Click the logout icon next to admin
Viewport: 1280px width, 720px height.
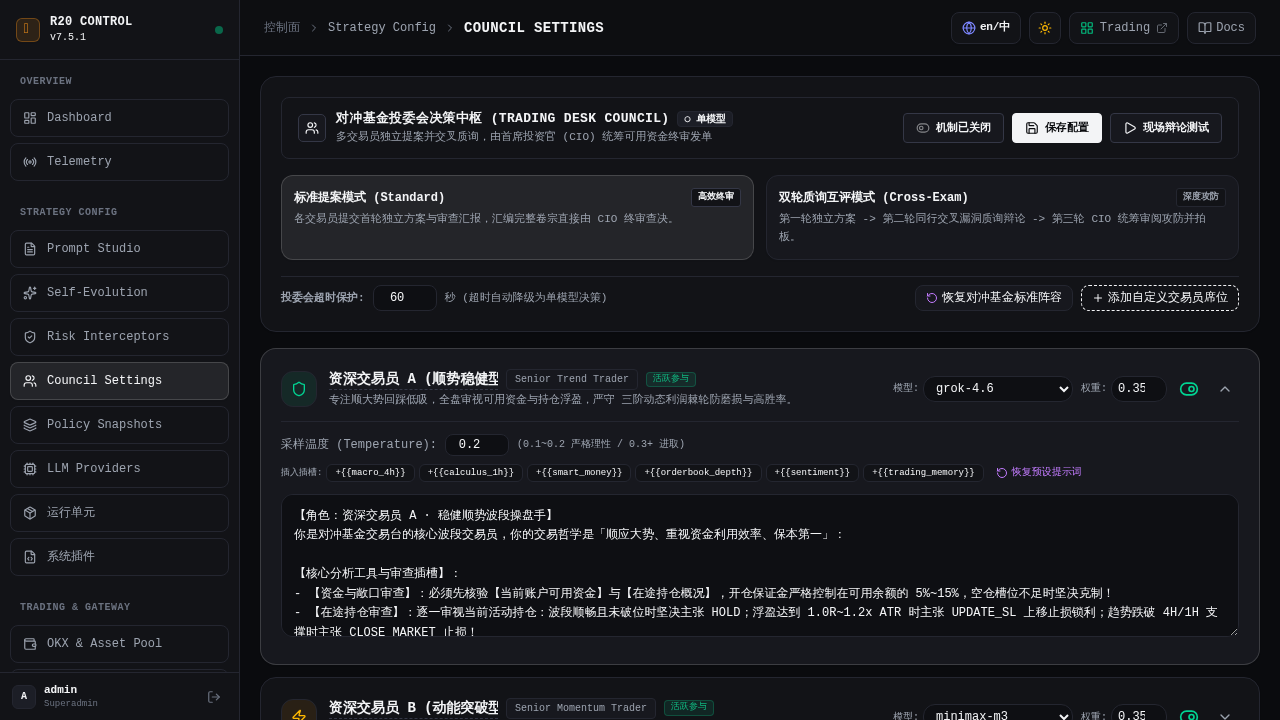point(214,697)
